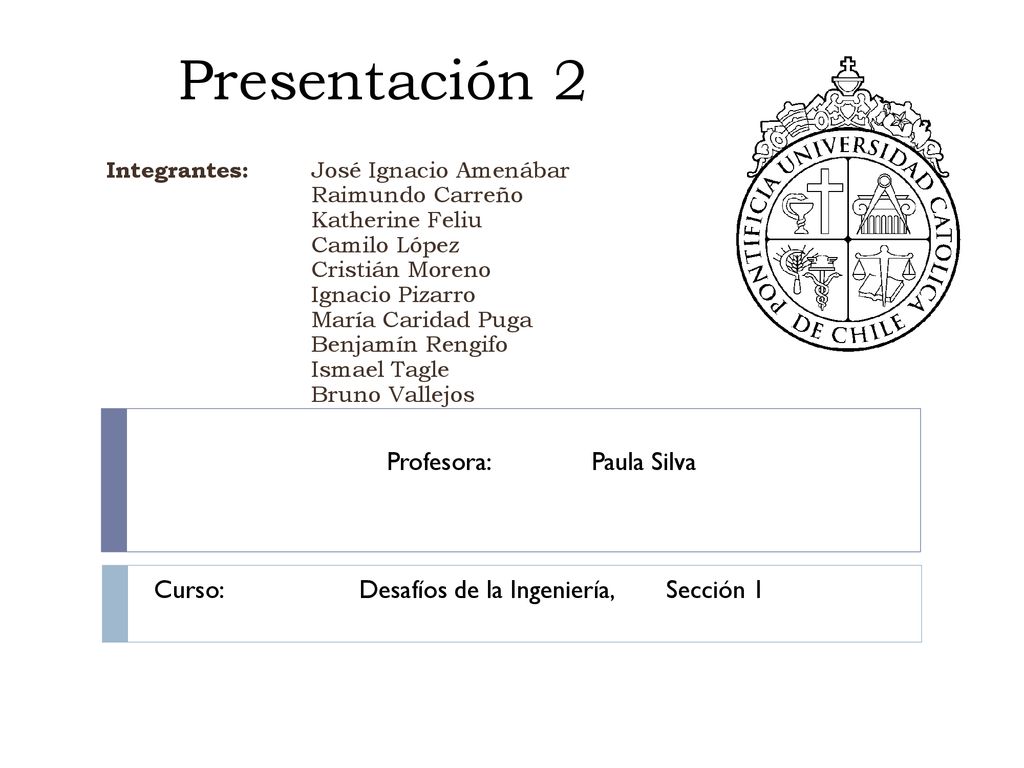Select the name Cristián Moreno
1024x768 pixels.
[x=400, y=270]
